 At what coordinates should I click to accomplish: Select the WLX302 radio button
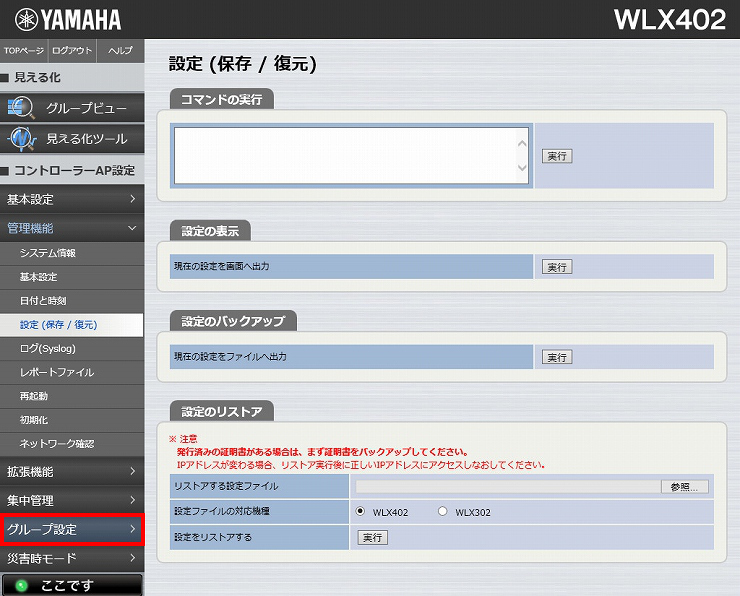pos(442,511)
